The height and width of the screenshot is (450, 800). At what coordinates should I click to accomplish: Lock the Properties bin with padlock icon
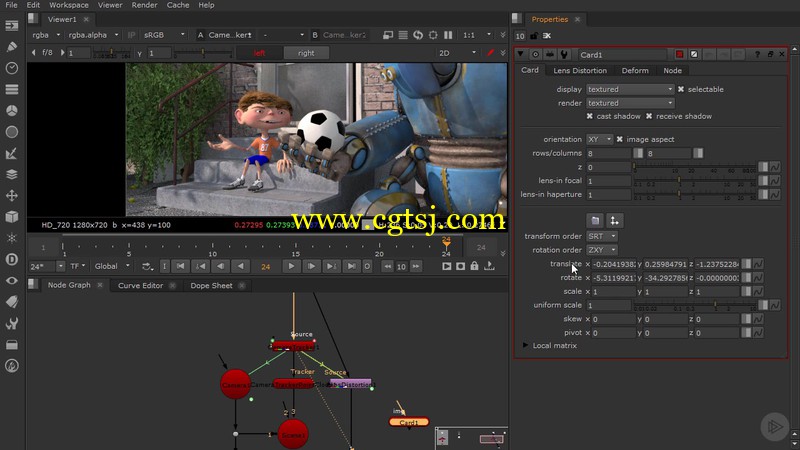coord(534,36)
